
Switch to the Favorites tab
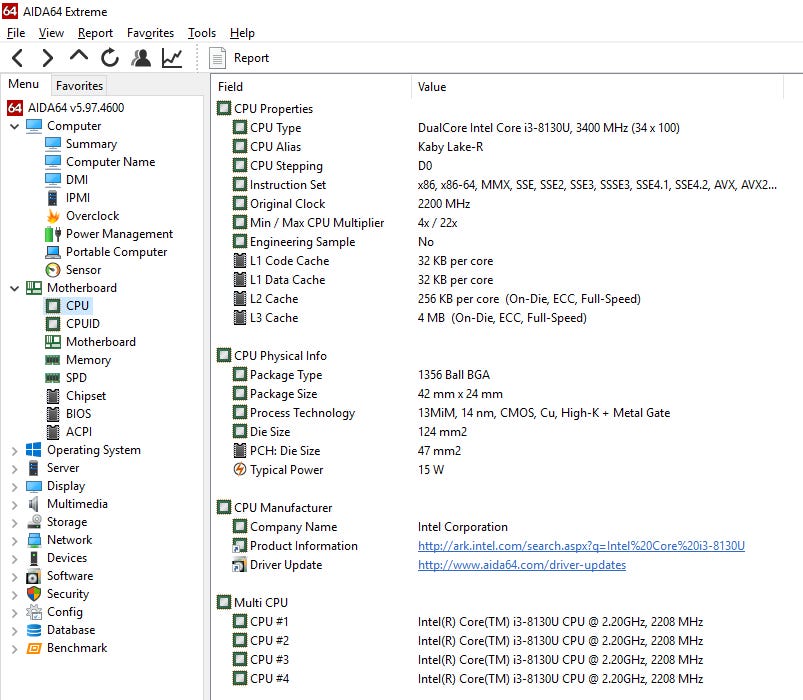[x=79, y=86]
